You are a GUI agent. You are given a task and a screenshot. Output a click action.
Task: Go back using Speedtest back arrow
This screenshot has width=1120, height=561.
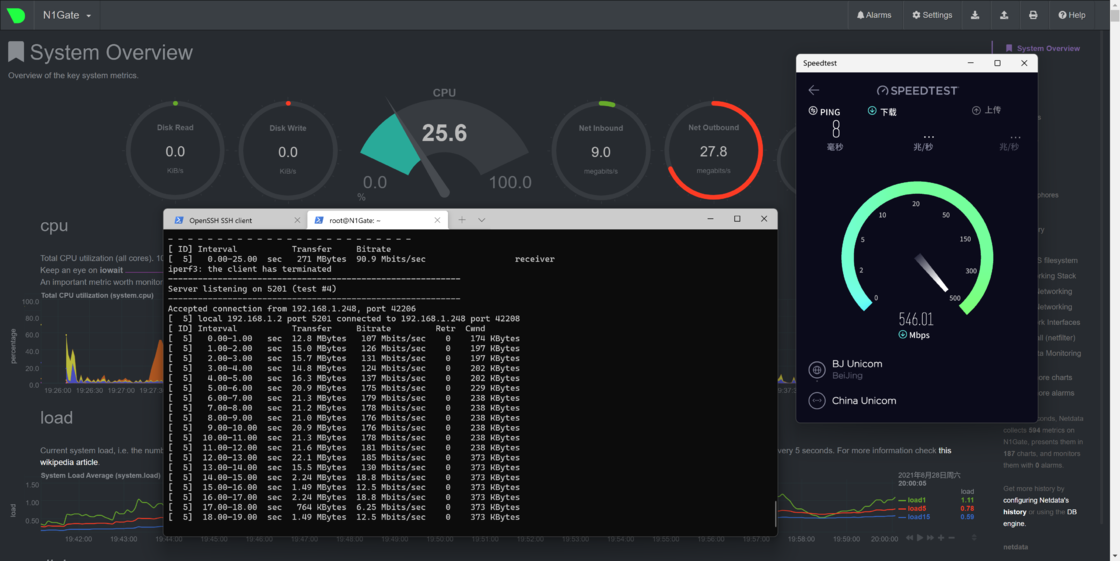[814, 90]
